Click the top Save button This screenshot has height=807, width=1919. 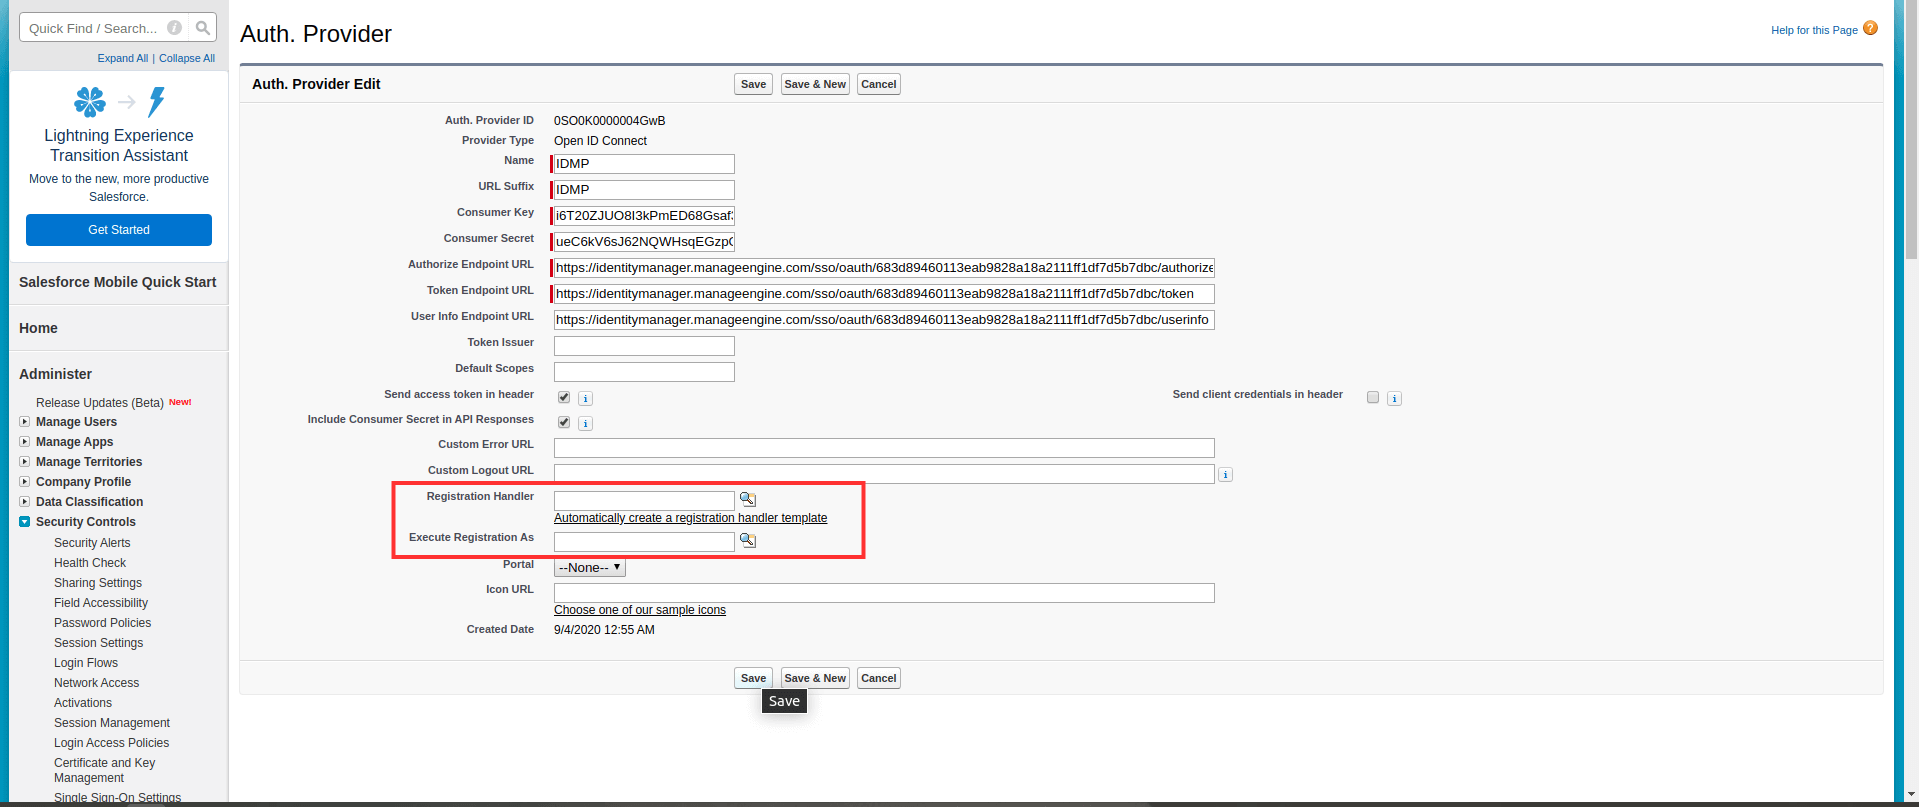click(x=753, y=84)
